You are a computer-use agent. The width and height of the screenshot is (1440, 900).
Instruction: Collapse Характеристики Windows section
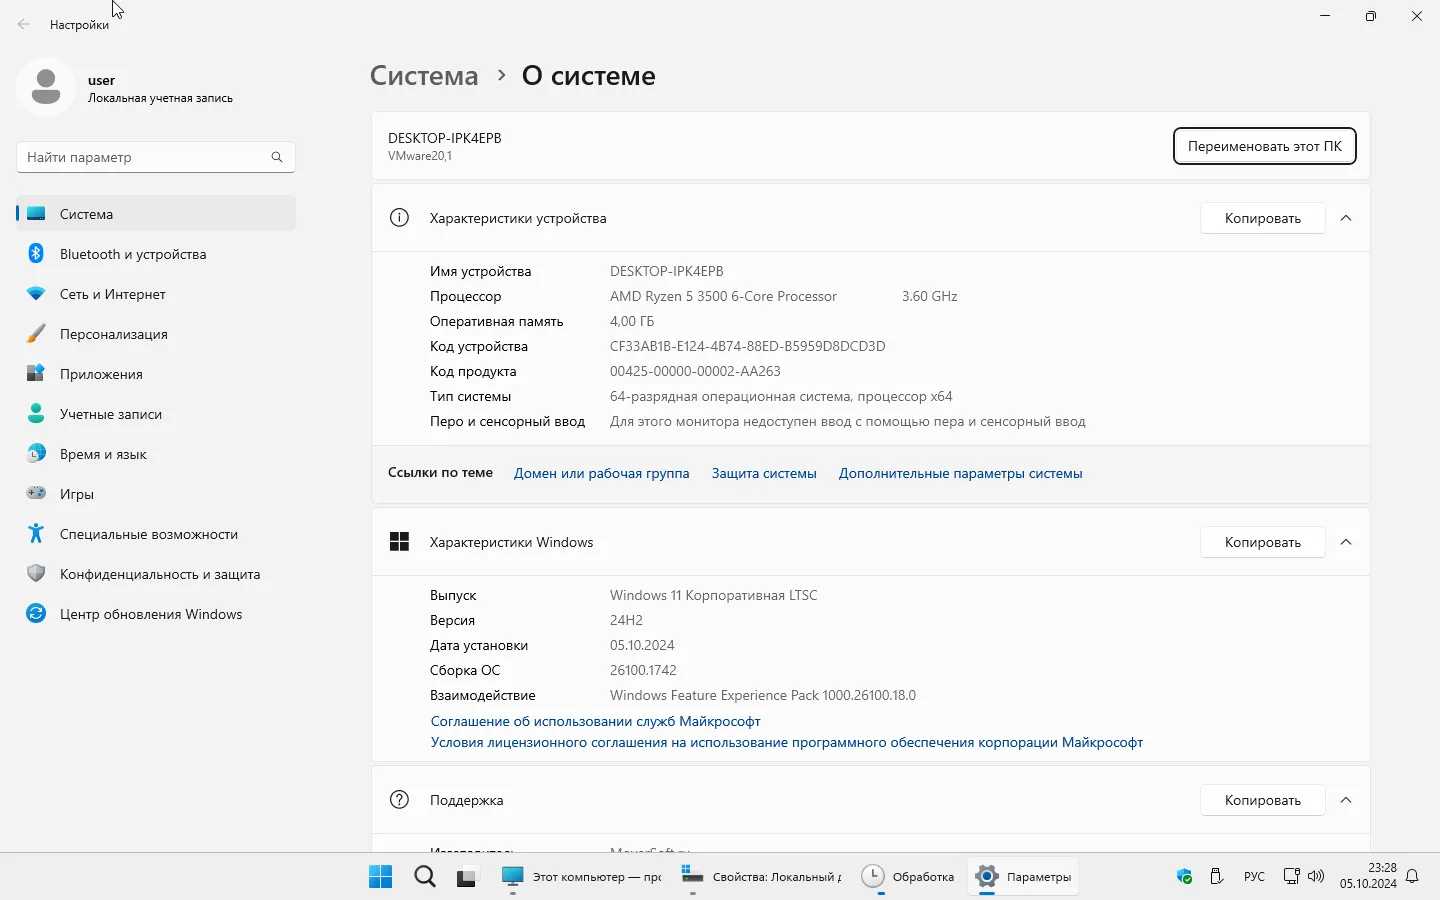tap(1346, 542)
